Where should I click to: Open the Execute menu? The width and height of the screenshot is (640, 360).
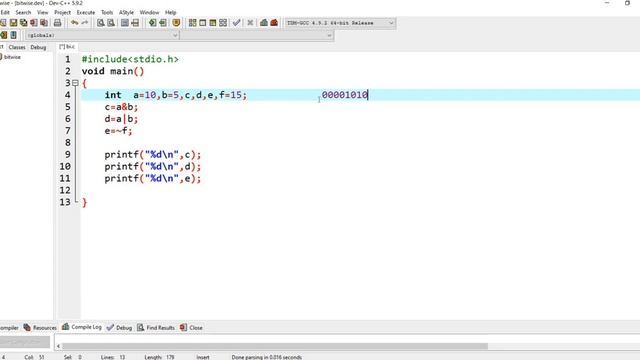tap(86, 12)
